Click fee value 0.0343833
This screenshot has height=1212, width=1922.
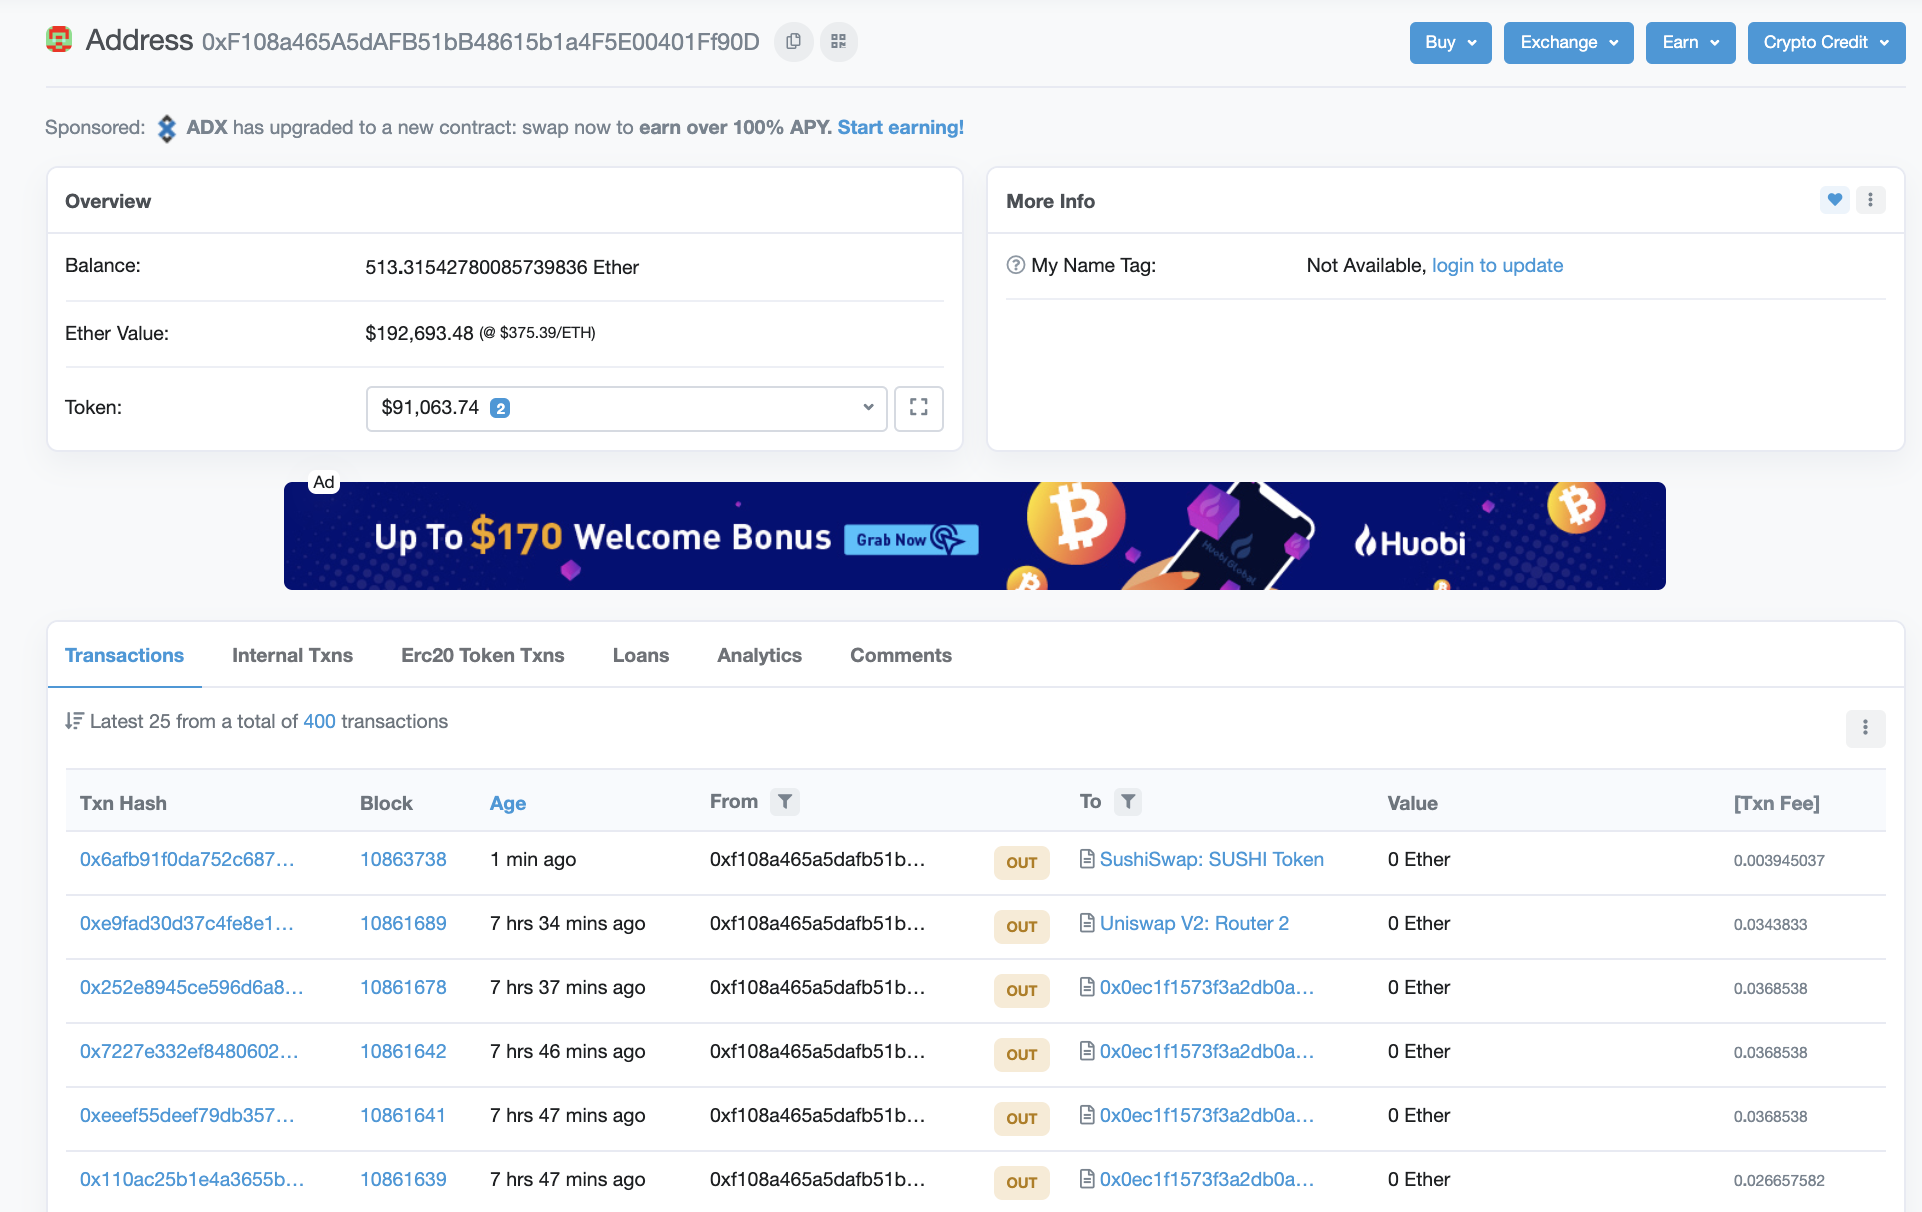[x=1770, y=924]
